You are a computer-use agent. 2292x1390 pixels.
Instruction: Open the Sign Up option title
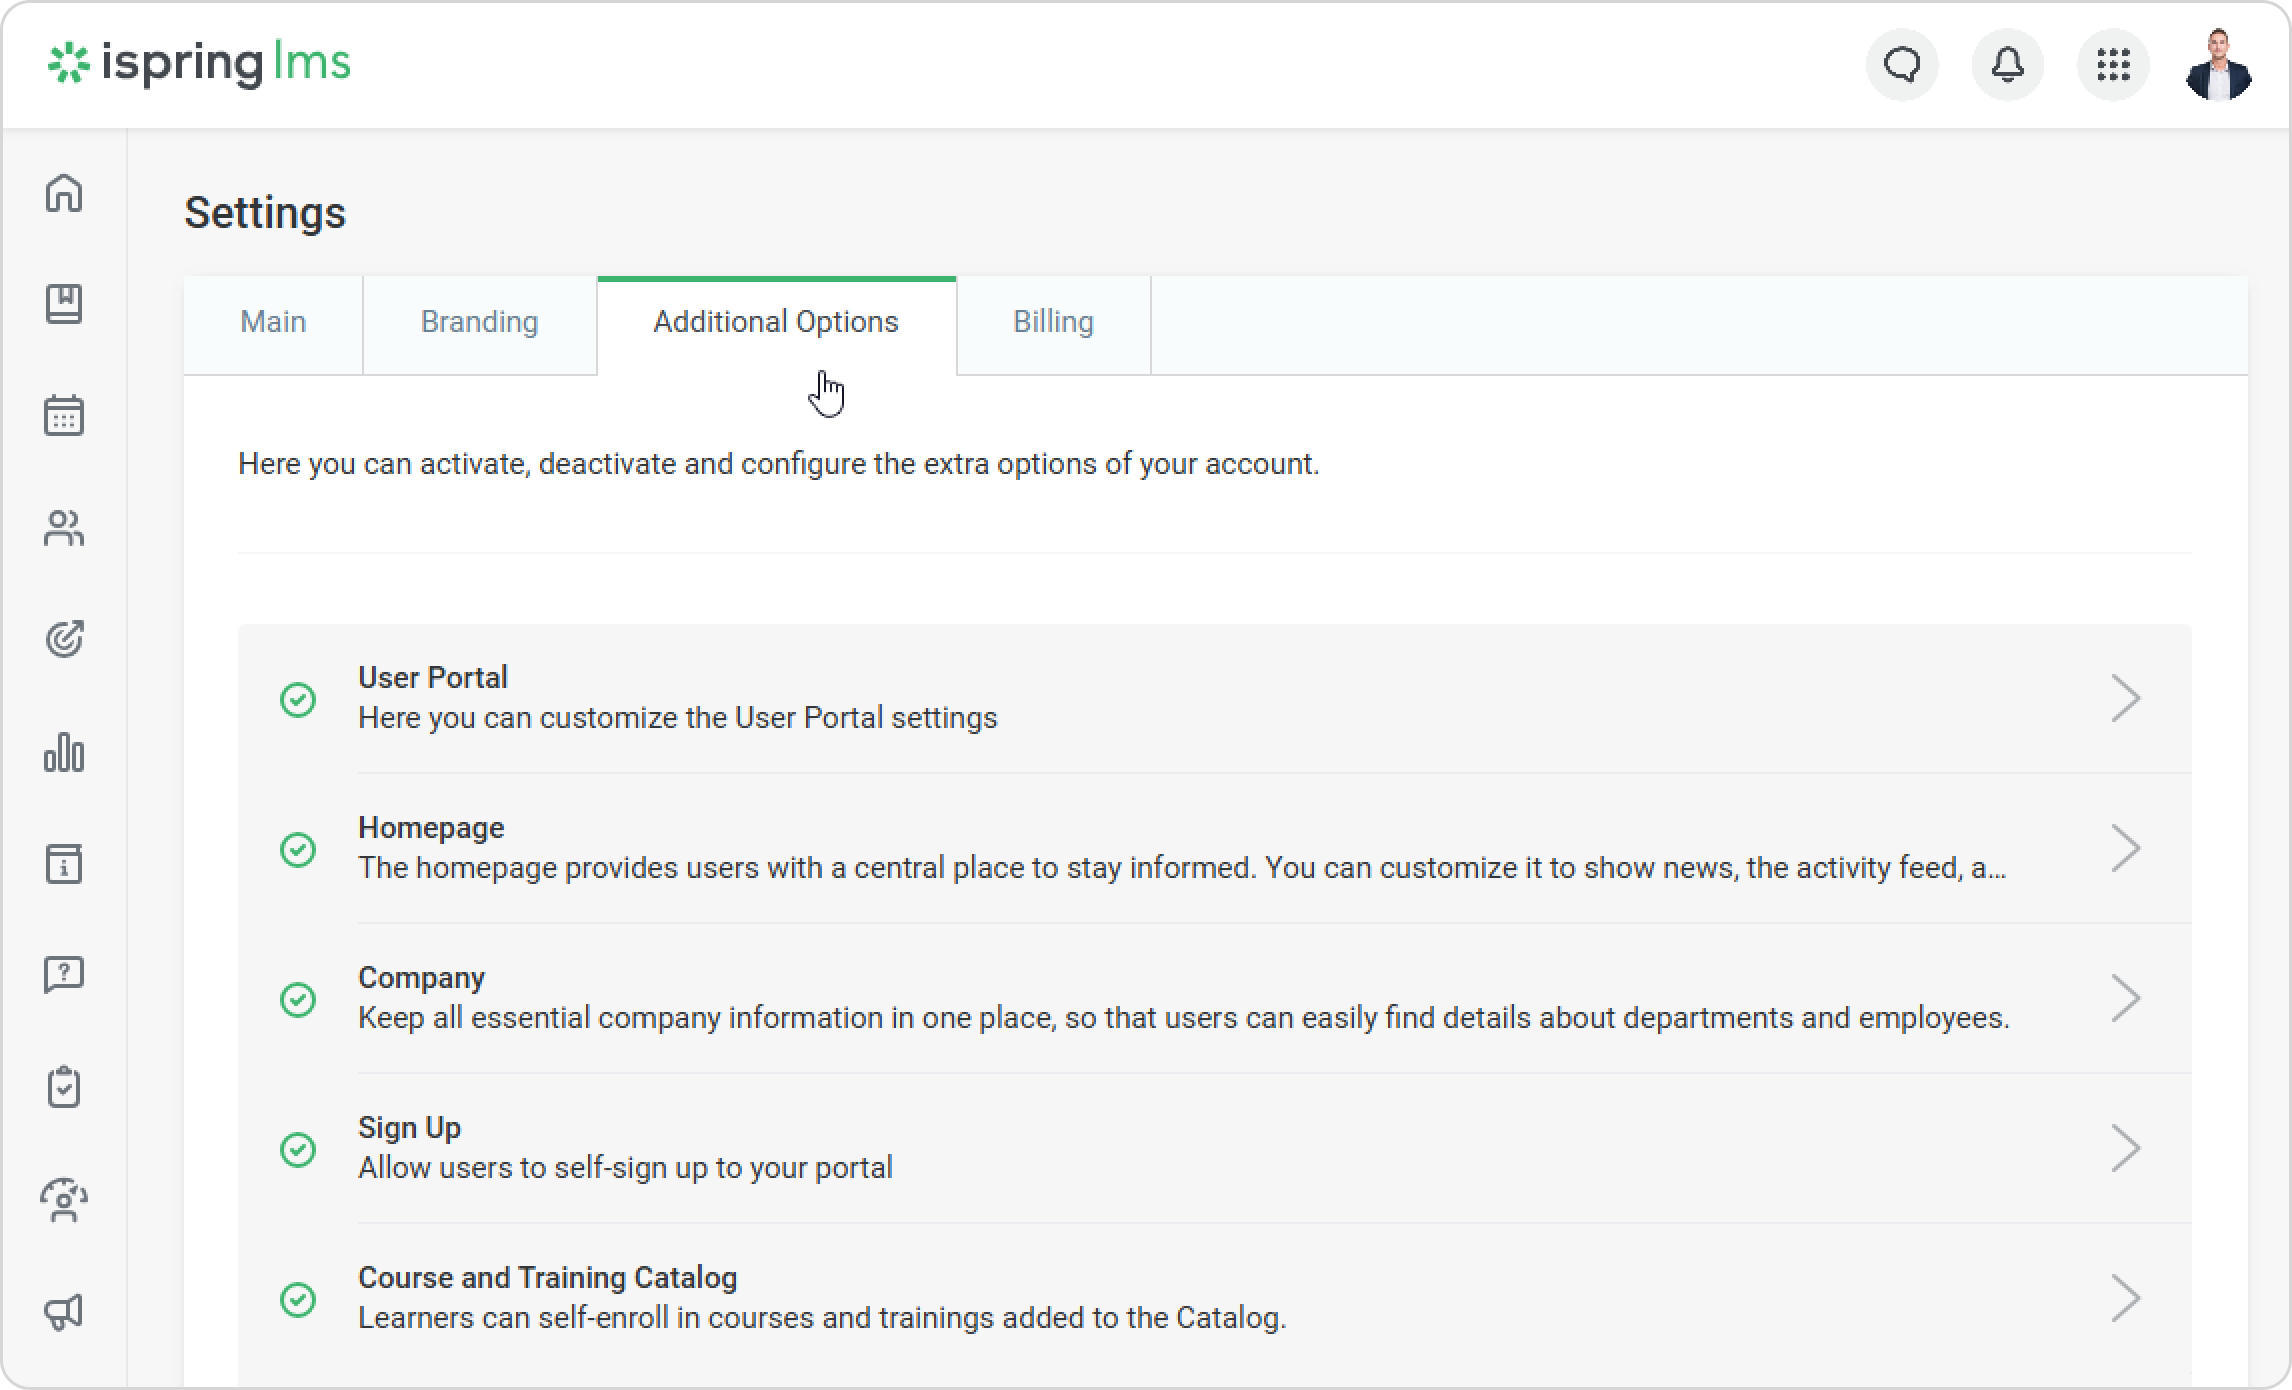(409, 1127)
